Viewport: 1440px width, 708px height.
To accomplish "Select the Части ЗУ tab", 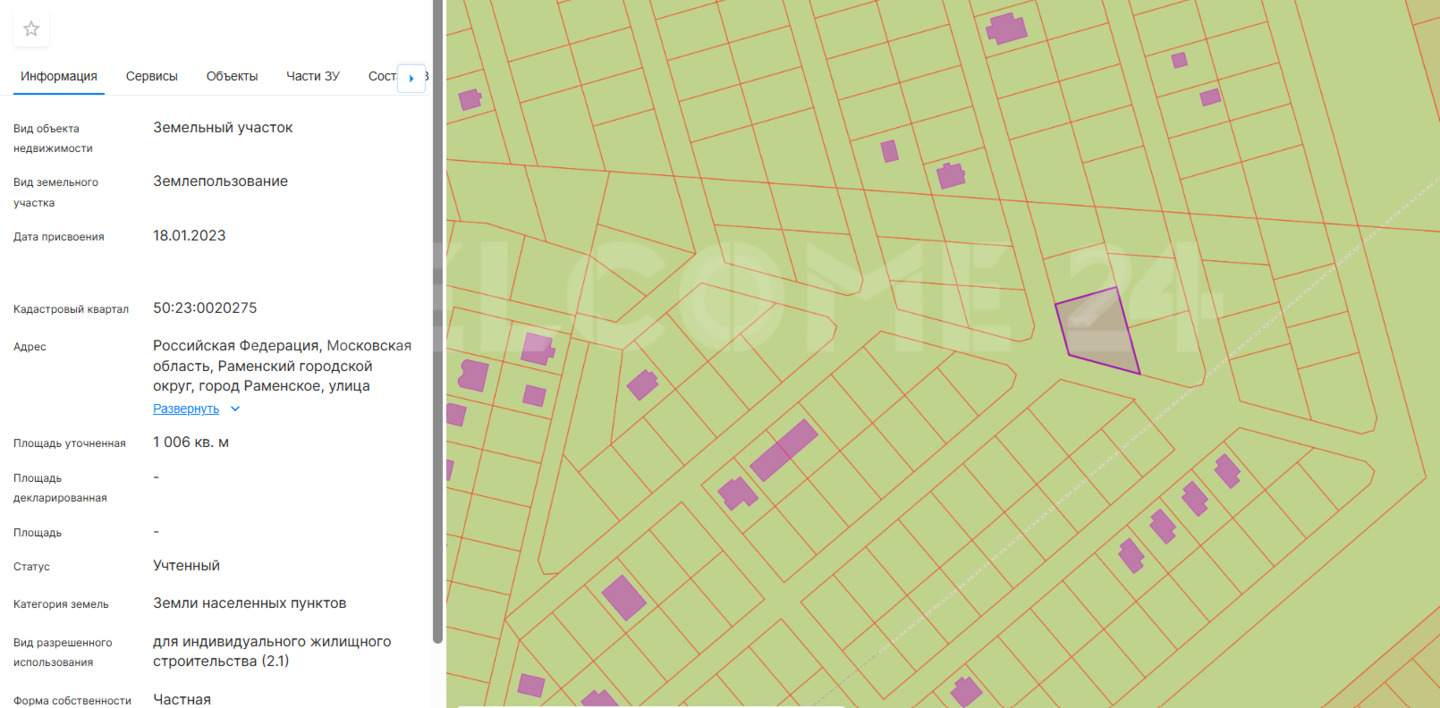I will click(313, 76).
